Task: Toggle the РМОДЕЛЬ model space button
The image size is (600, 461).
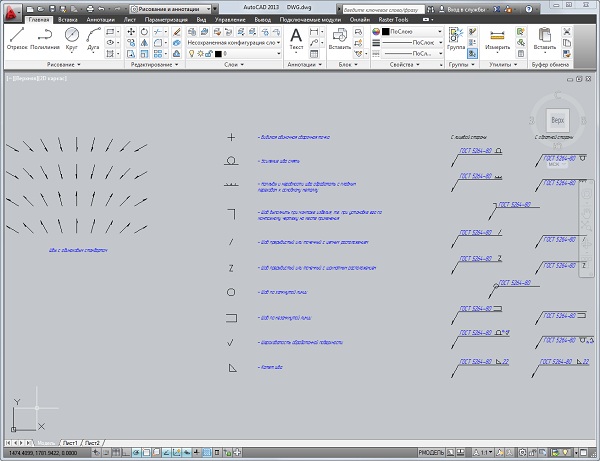Action: tap(432, 453)
